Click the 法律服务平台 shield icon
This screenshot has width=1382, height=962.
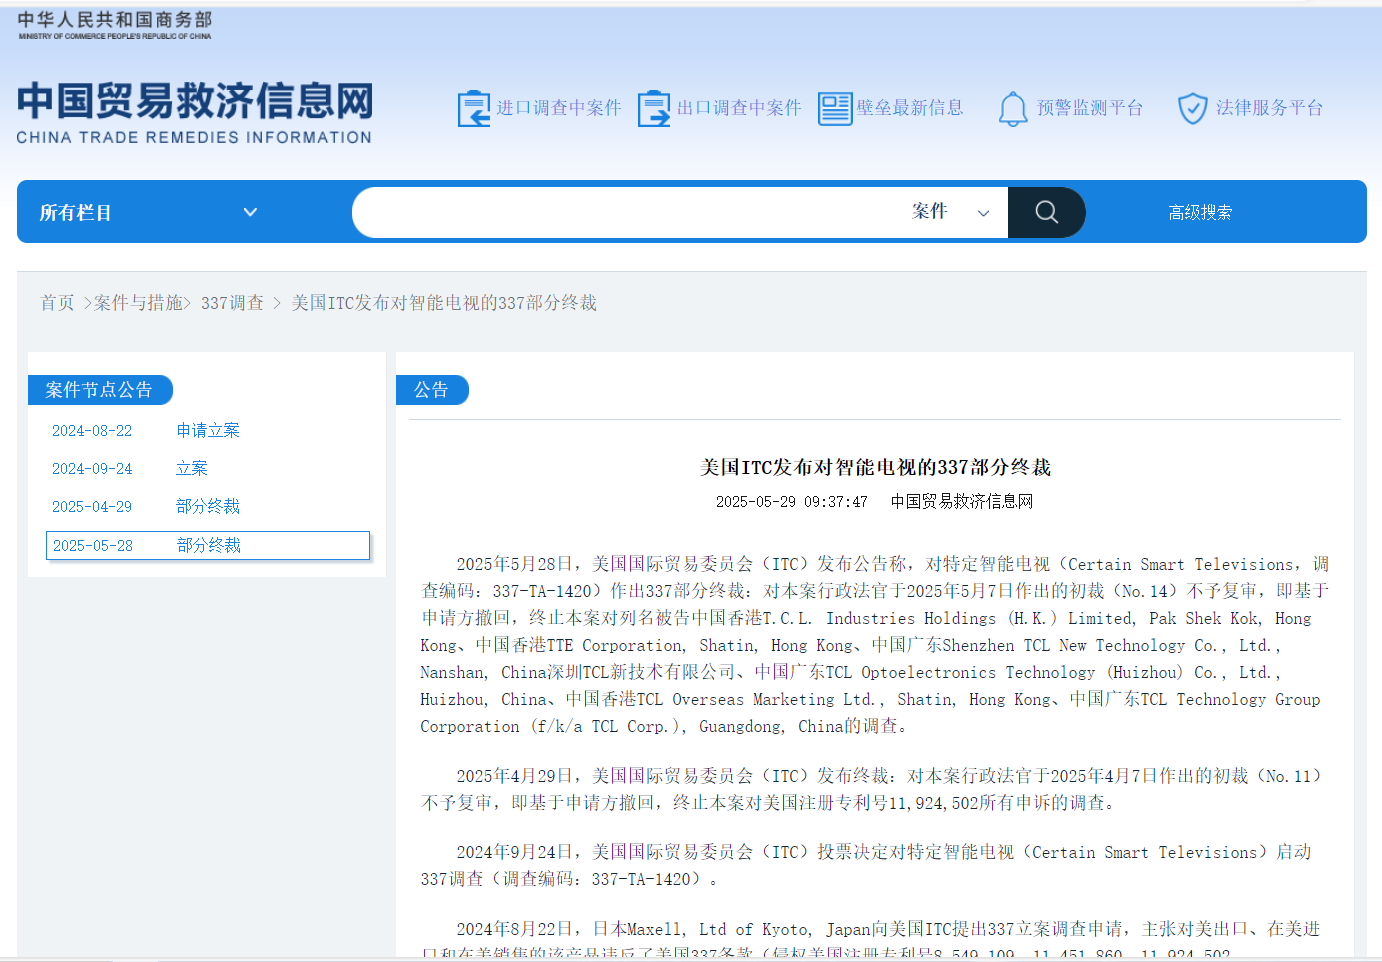(1192, 108)
